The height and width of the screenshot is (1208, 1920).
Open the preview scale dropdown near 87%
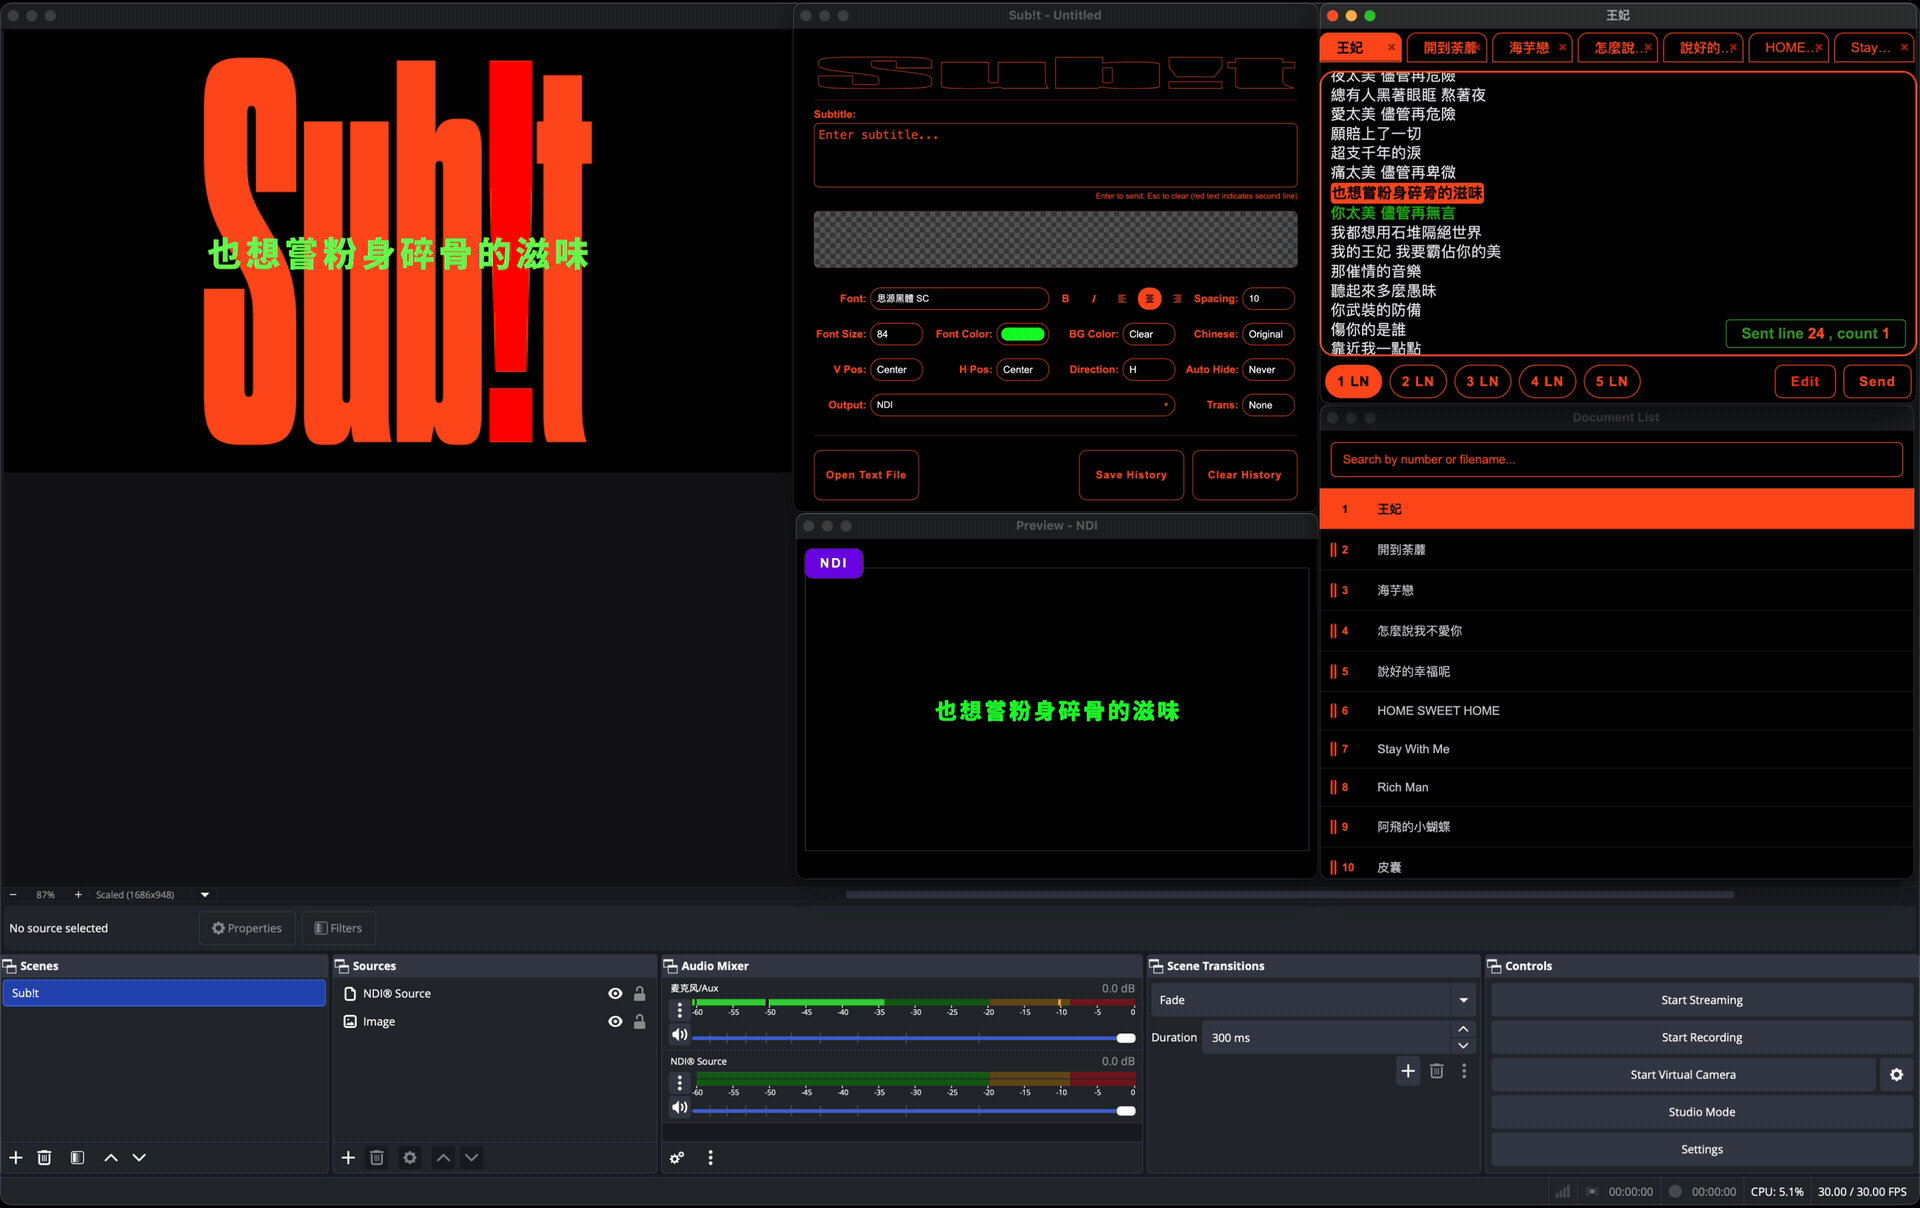(x=204, y=894)
